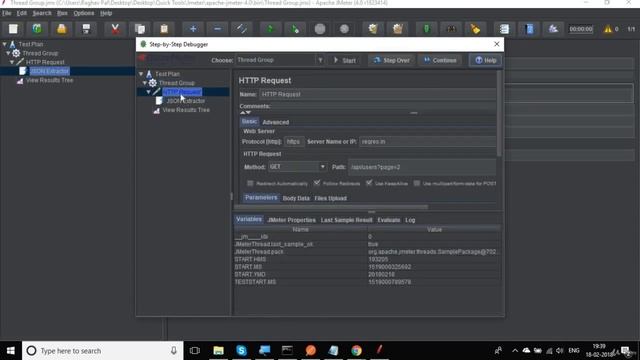640x360 pixels.
Task: Click the green bug debugger toolbar icon
Action: click(x=427, y=29)
